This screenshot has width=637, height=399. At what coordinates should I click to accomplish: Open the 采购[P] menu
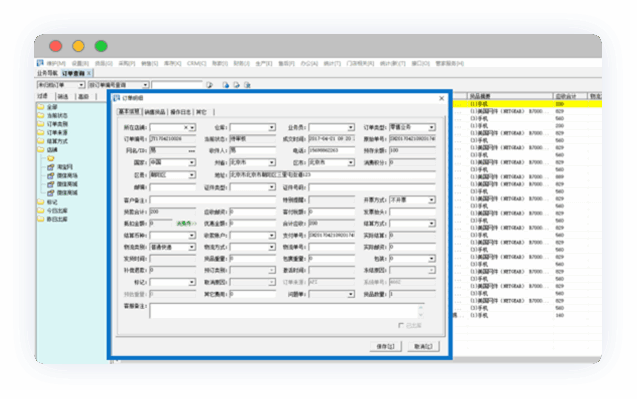click(127, 63)
